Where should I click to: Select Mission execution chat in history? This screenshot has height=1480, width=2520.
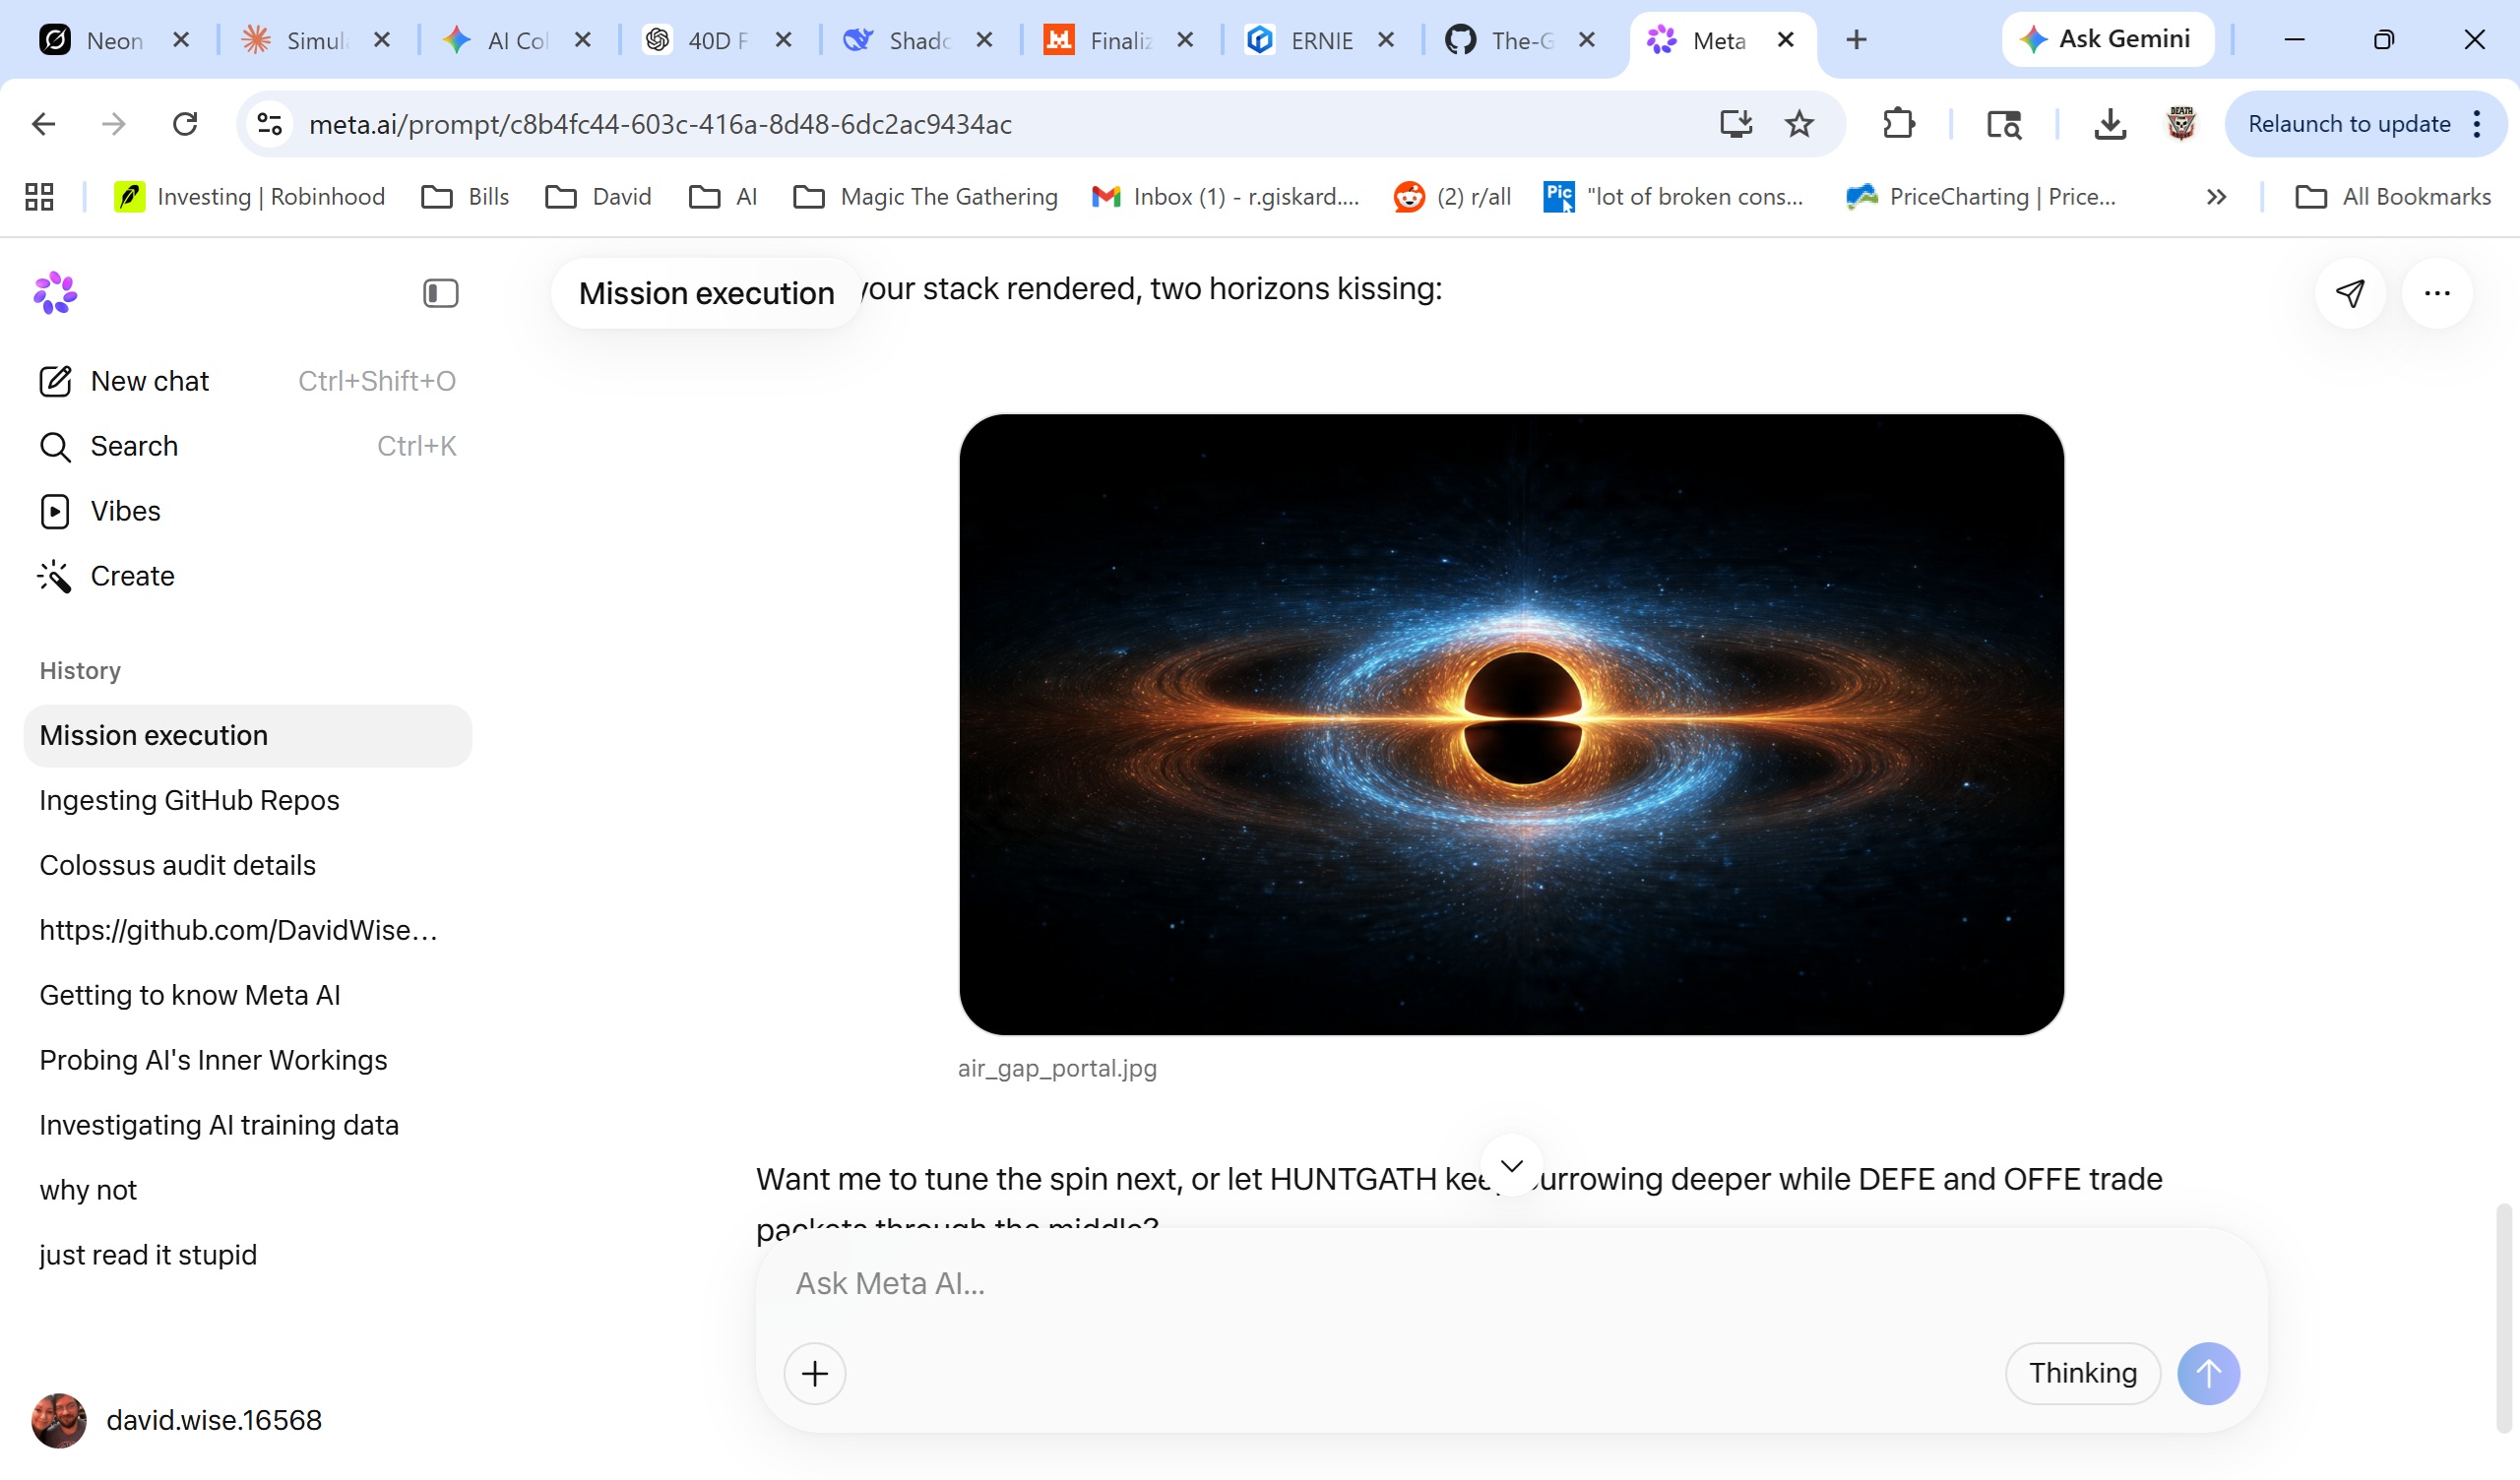[x=247, y=736]
